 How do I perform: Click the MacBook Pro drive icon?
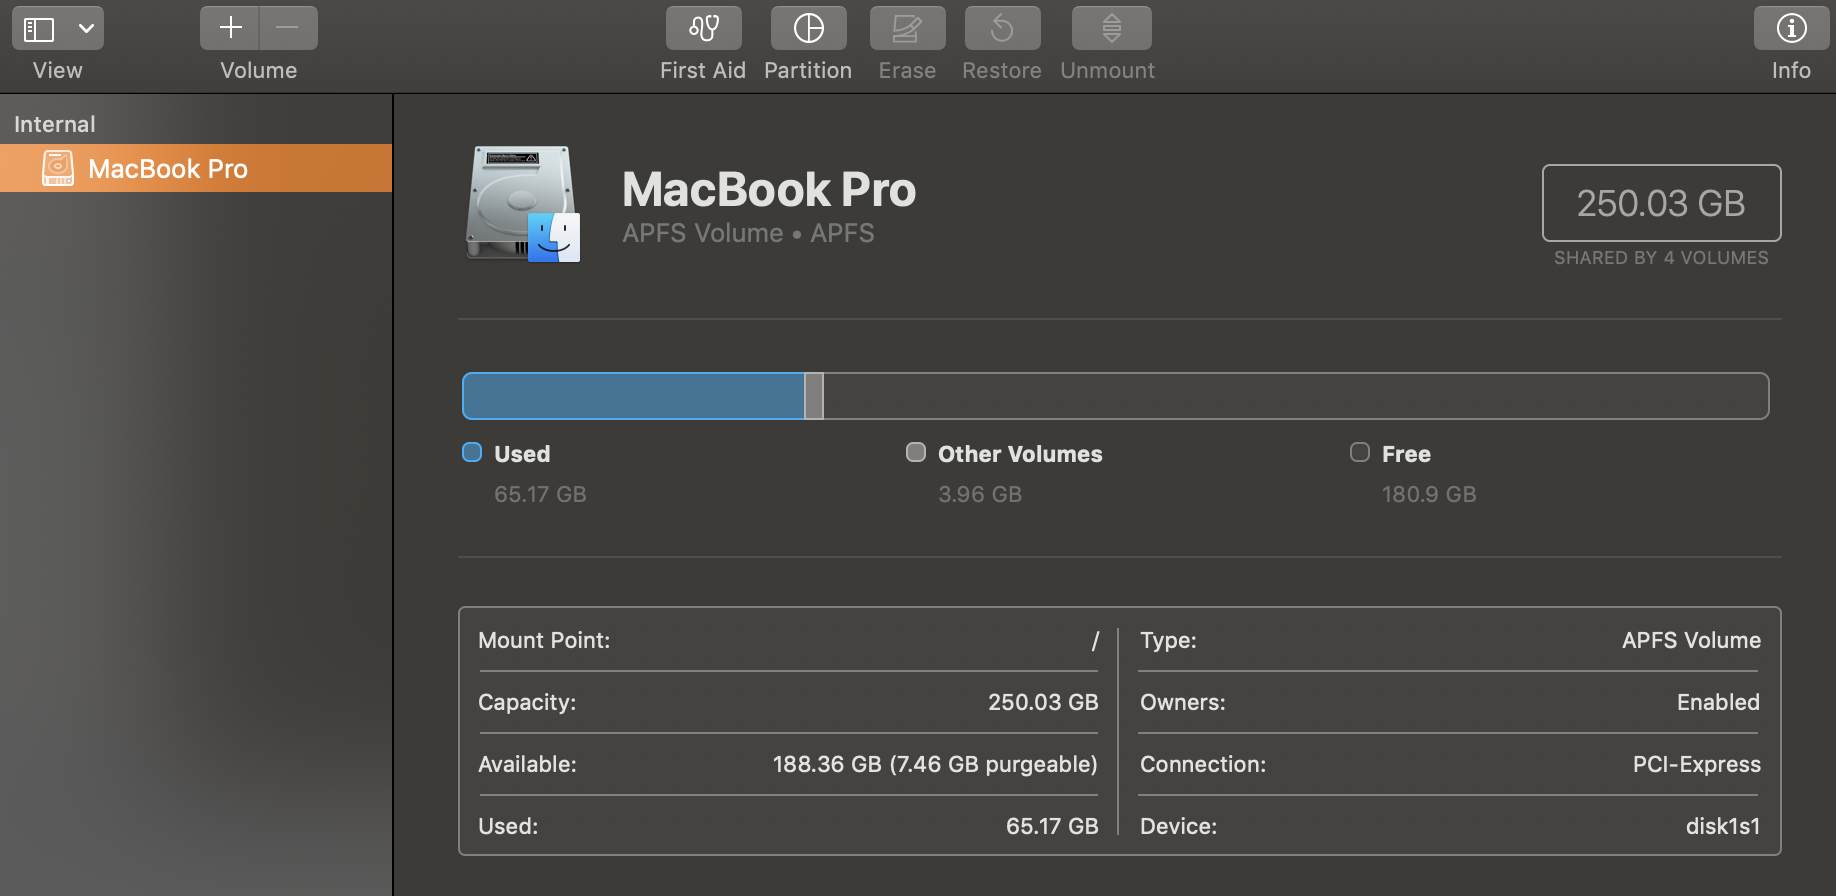523,204
